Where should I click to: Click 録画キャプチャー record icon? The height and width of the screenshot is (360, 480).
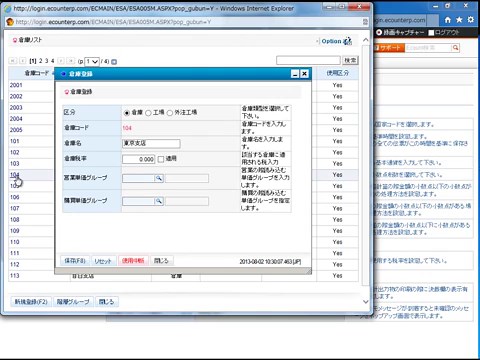[379, 32]
